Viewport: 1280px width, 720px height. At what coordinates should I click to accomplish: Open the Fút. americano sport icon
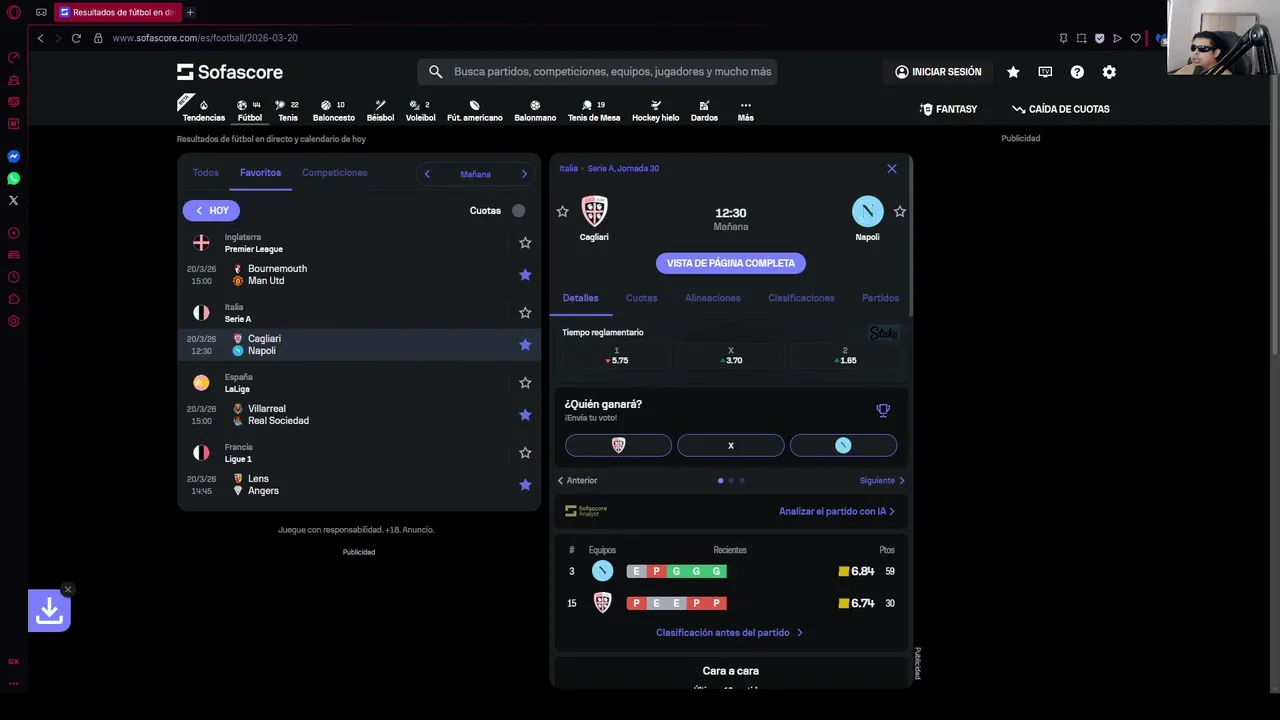474,110
